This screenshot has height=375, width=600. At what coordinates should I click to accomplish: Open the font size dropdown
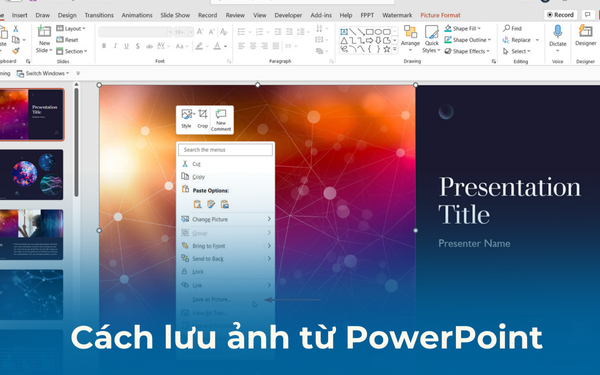191,32
